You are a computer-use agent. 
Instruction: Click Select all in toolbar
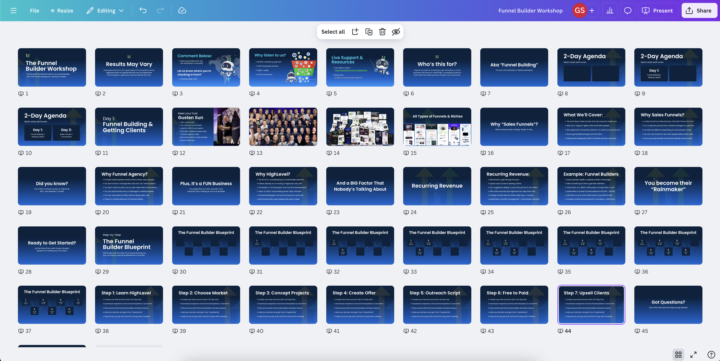click(333, 32)
